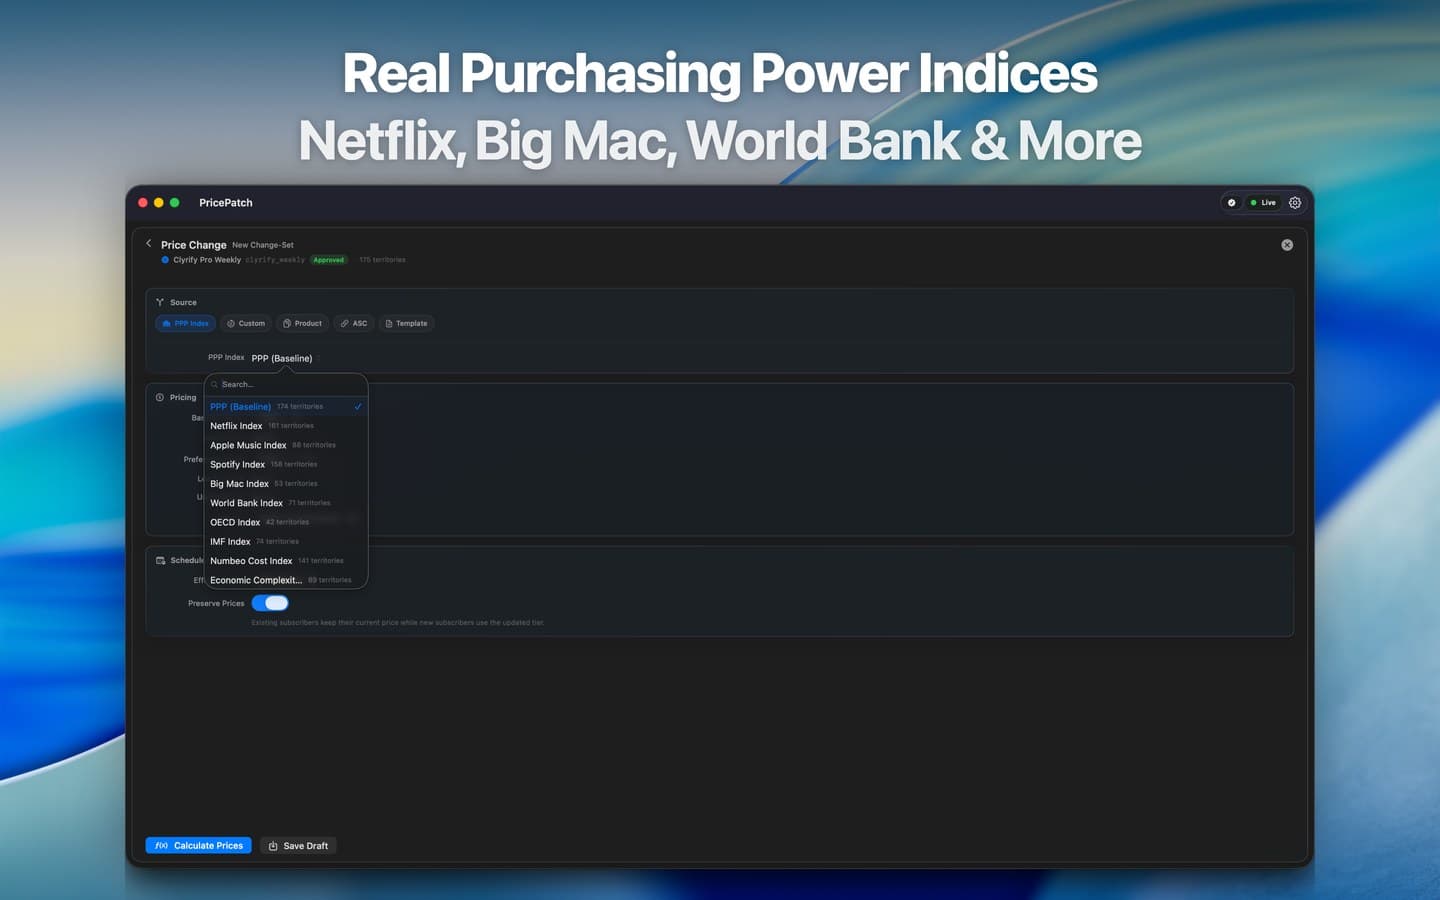Click the Schedule calendar icon

tap(162, 560)
